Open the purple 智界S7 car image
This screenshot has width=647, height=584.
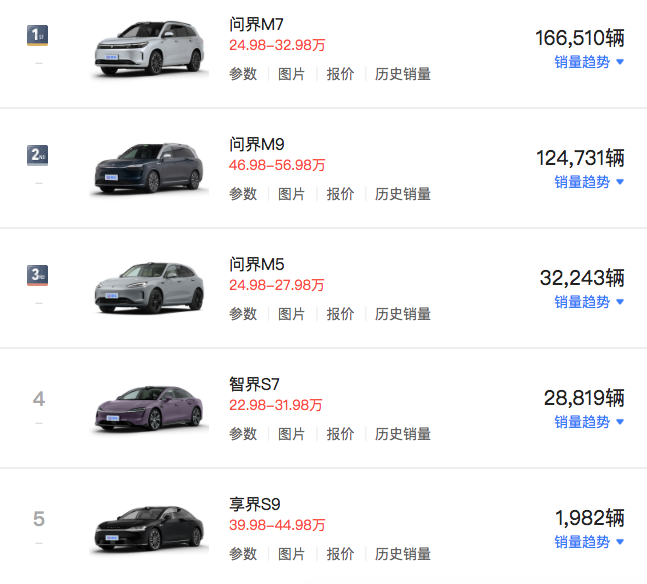pyautogui.click(x=149, y=409)
